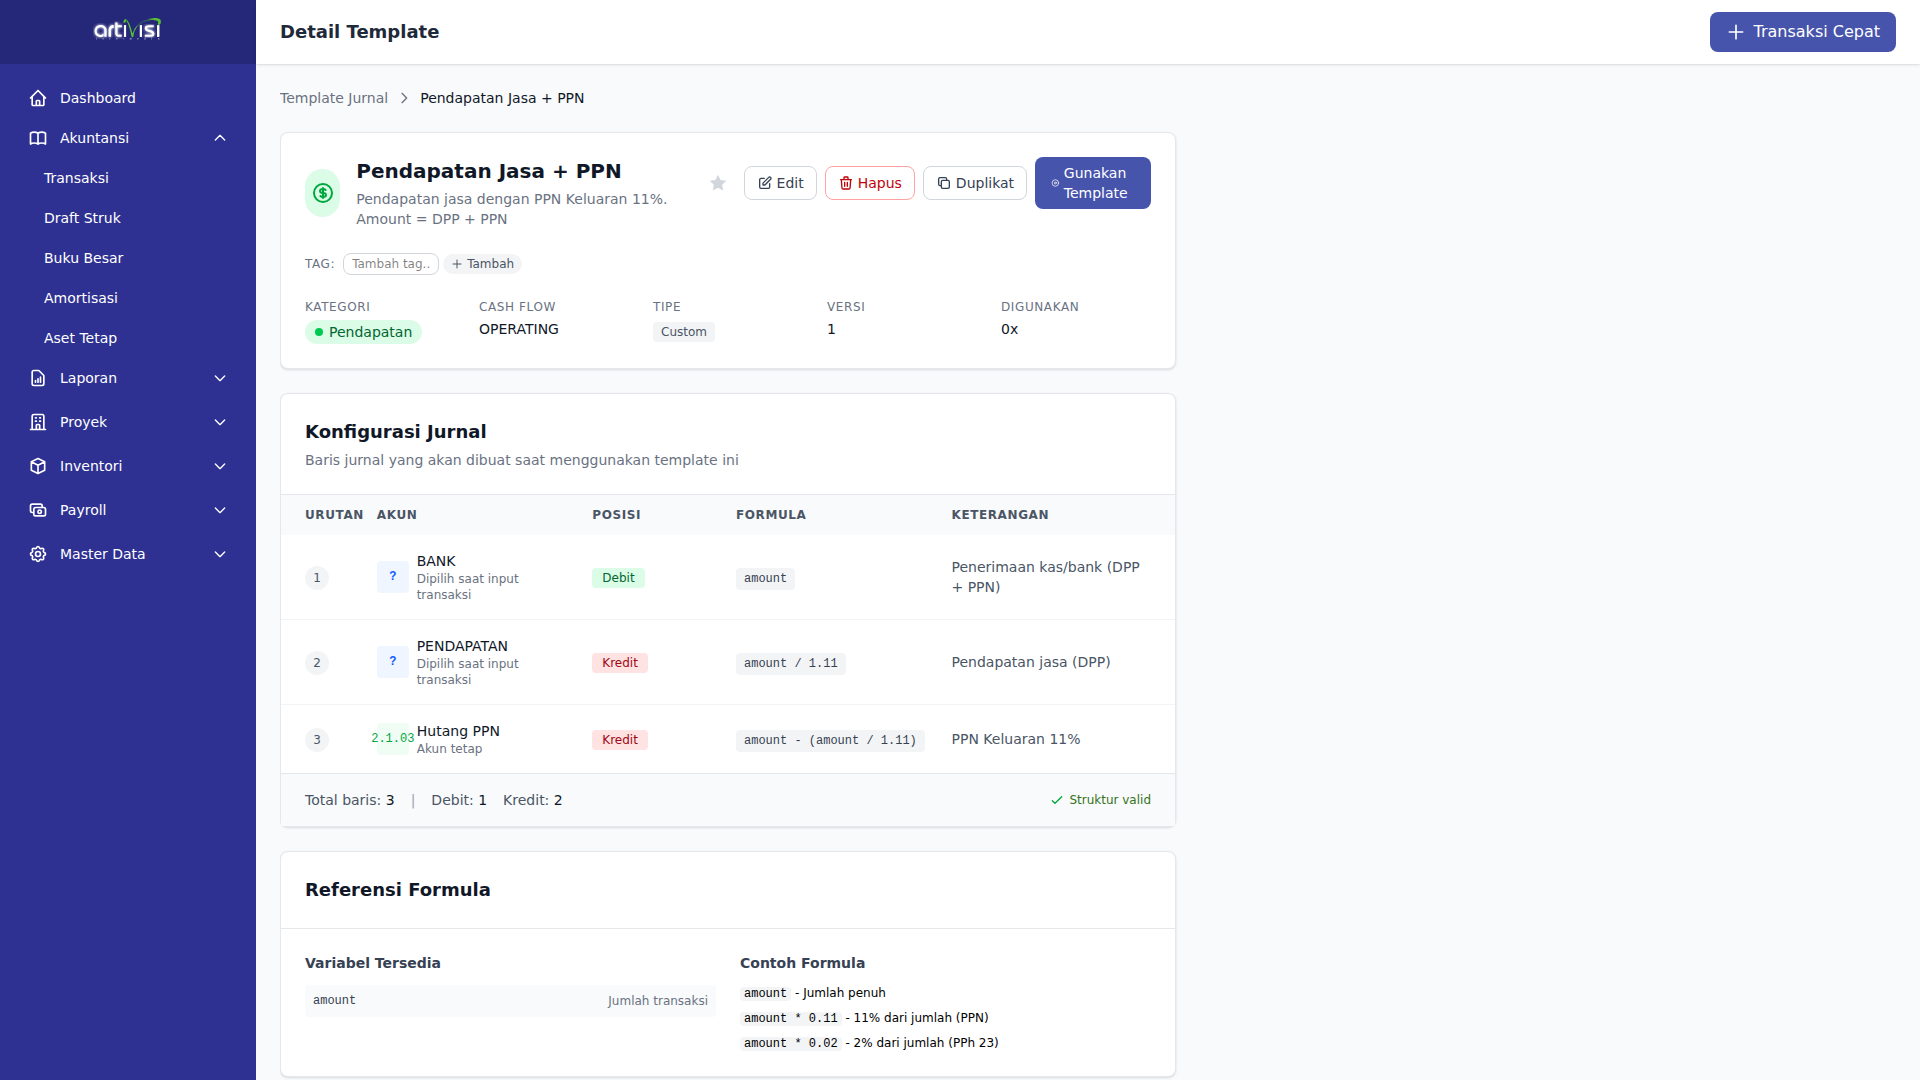Click the Laporan report icon
This screenshot has width=1920, height=1080.
coord(38,378)
